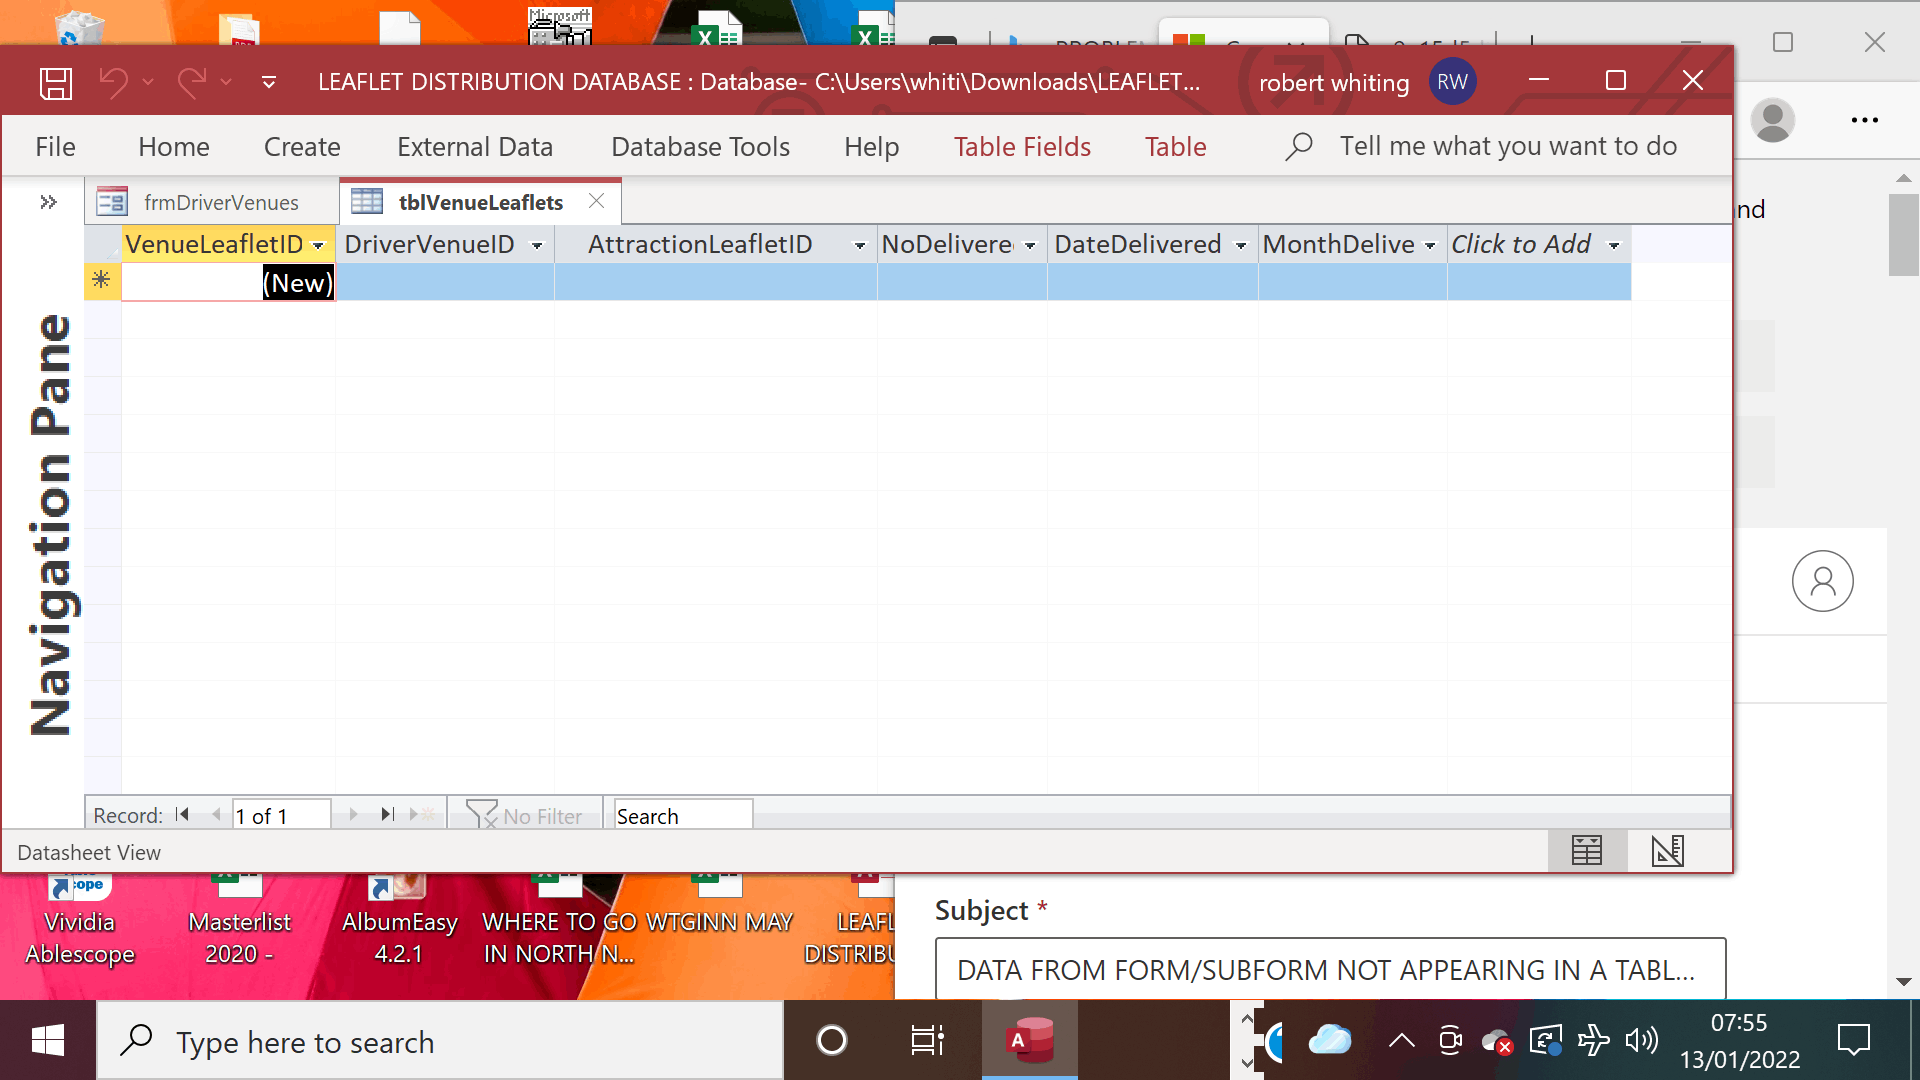The height and width of the screenshot is (1080, 1920).
Task: Click the Cortana circle icon
Action: pos(831,1041)
